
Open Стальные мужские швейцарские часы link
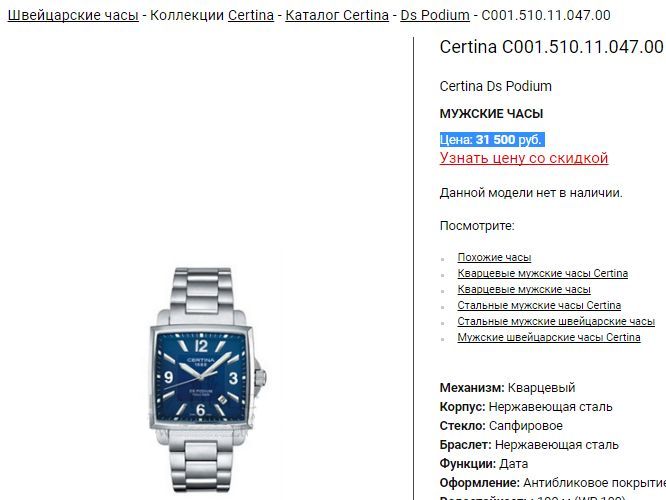[556, 322]
